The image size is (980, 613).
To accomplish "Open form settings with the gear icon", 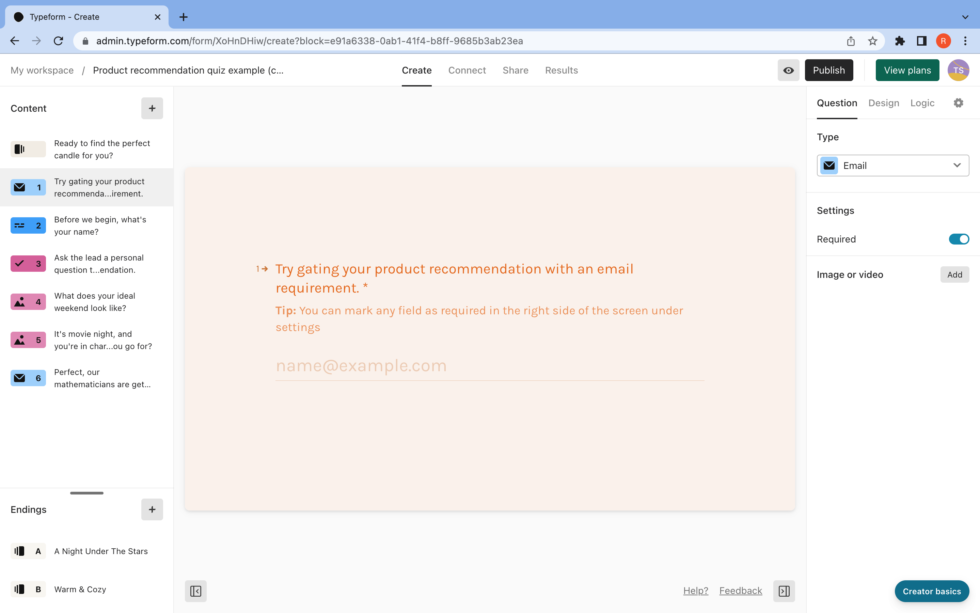I will [x=958, y=103].
